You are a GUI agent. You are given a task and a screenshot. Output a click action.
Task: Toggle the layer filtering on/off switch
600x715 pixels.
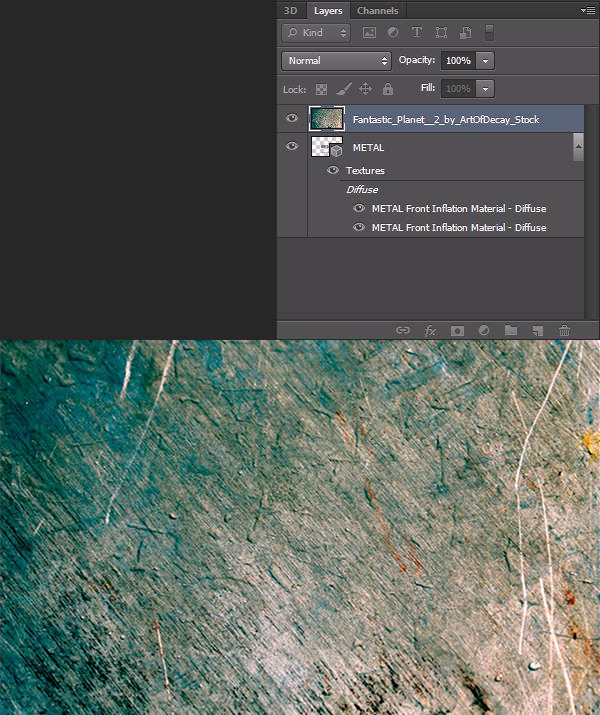point(489,32)
